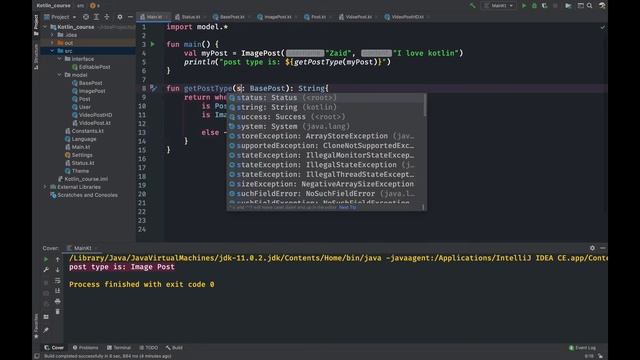Switch to the Status.kt editor tab
Image resolution: width=640 pixels, height=360 pixels.
tap(190, 17)
